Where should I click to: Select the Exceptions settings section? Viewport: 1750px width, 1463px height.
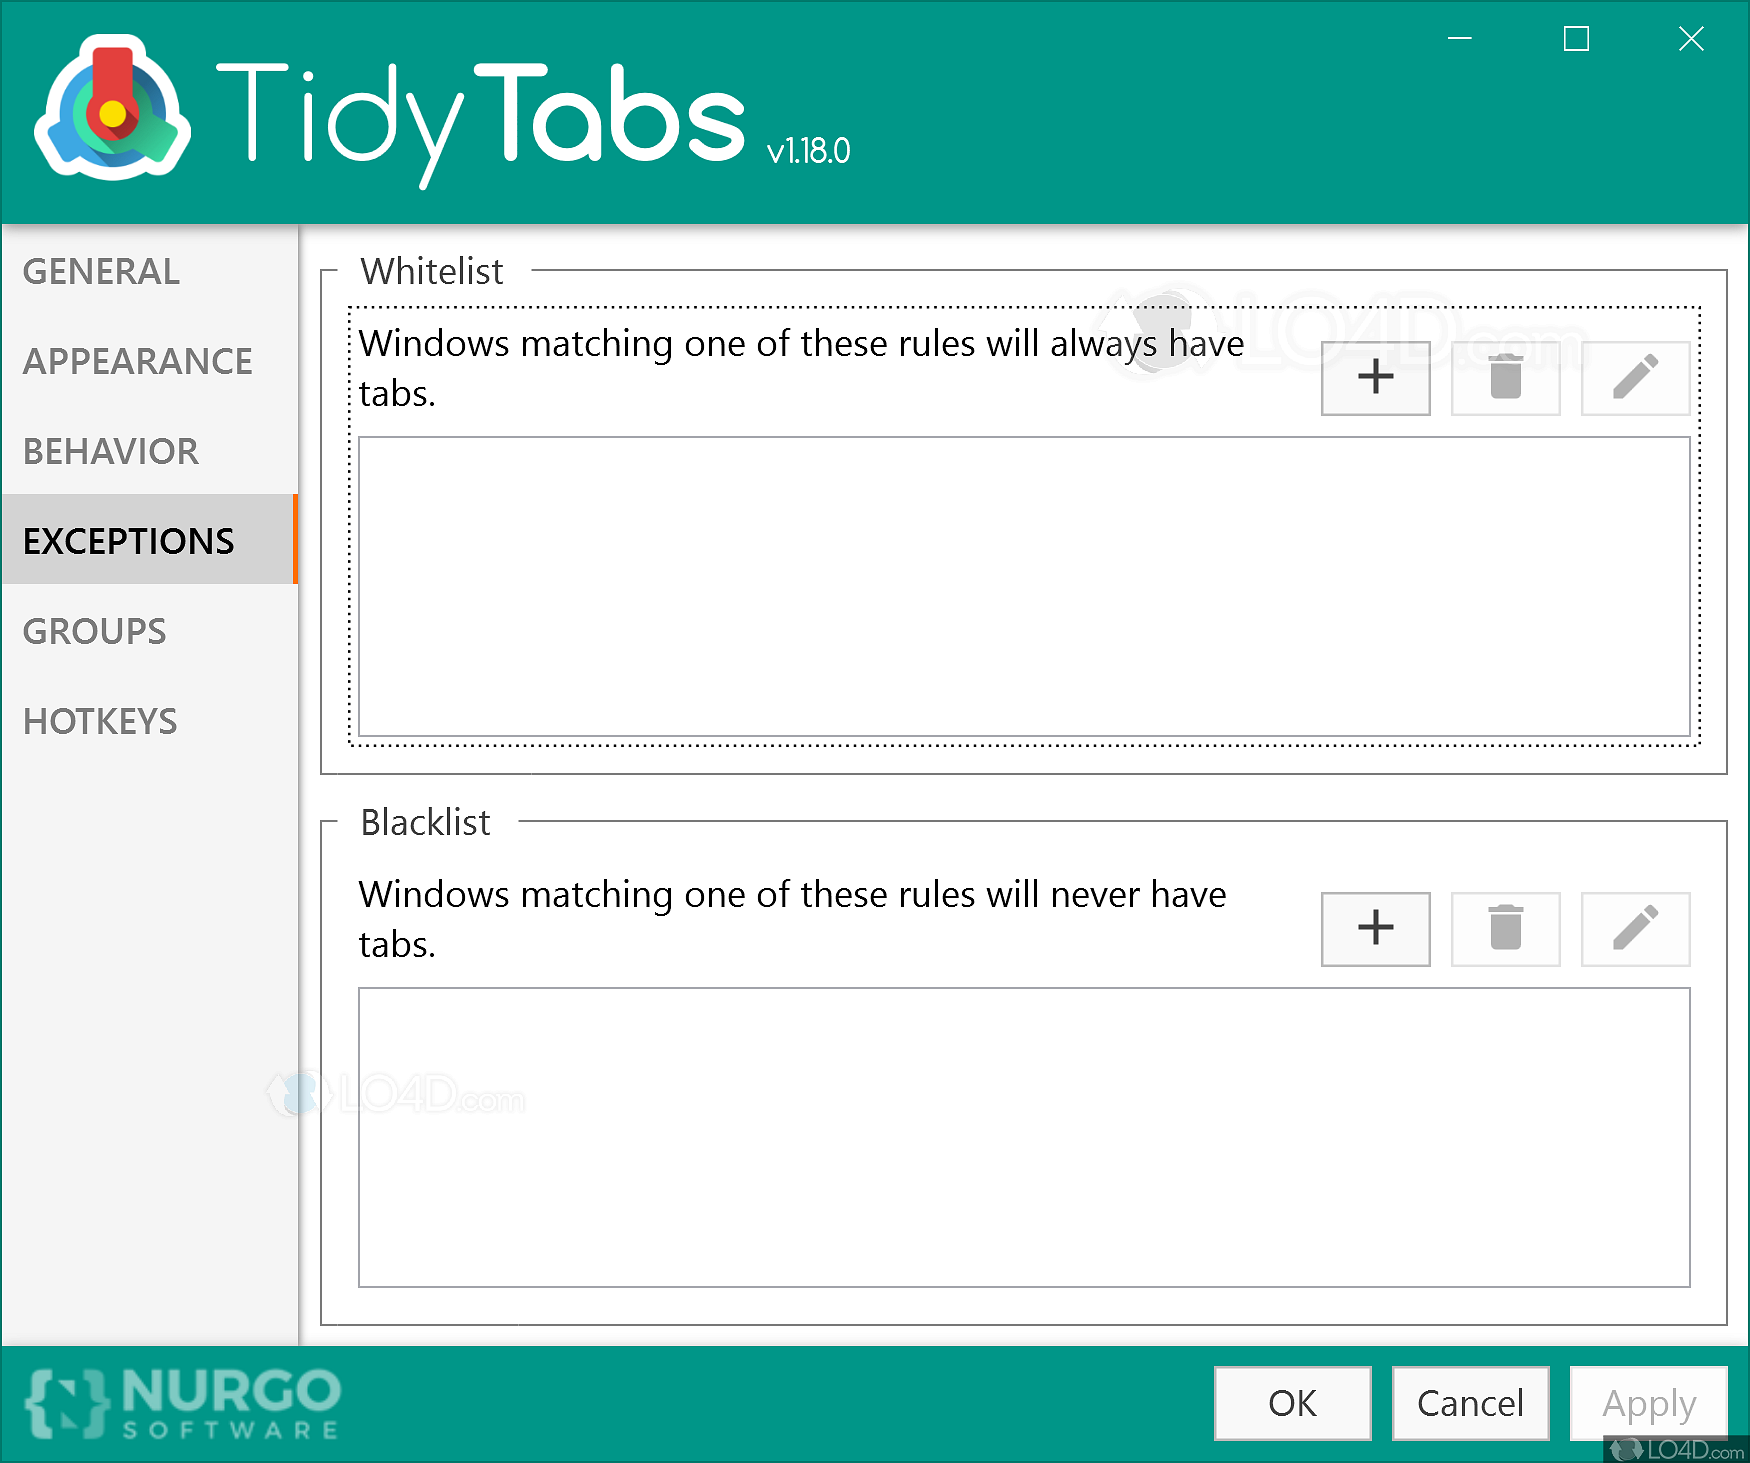pyautogui.click(x=127, y=540)
